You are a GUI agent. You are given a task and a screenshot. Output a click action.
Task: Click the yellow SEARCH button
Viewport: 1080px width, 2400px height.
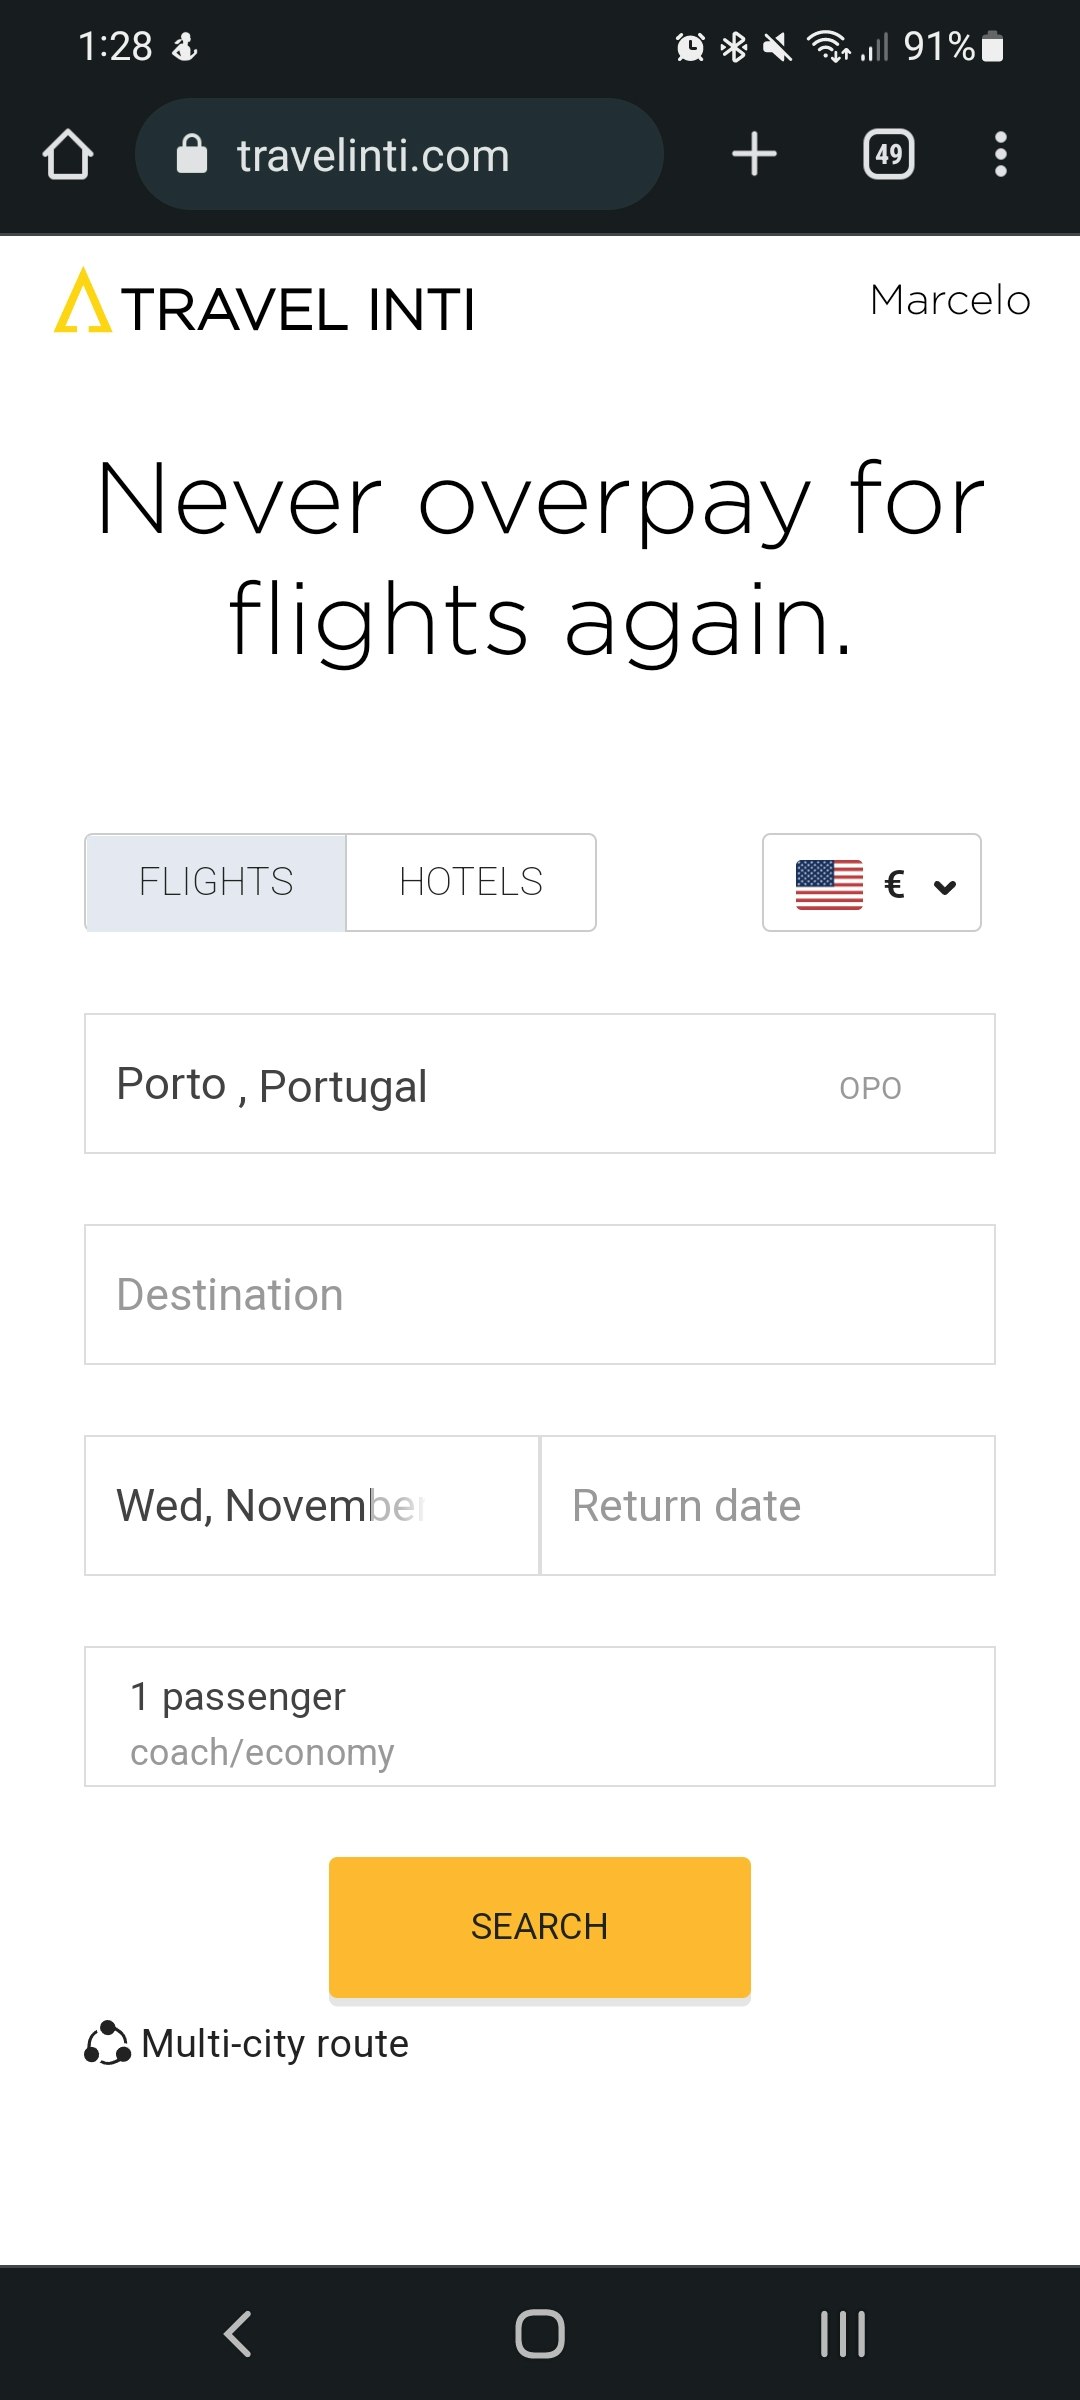tap(540, 1927)
